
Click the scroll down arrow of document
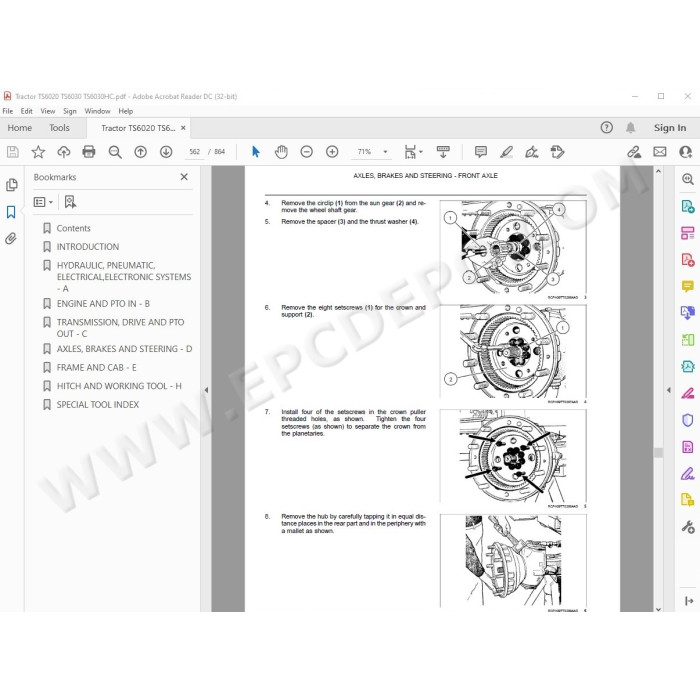tap(658, 608)
